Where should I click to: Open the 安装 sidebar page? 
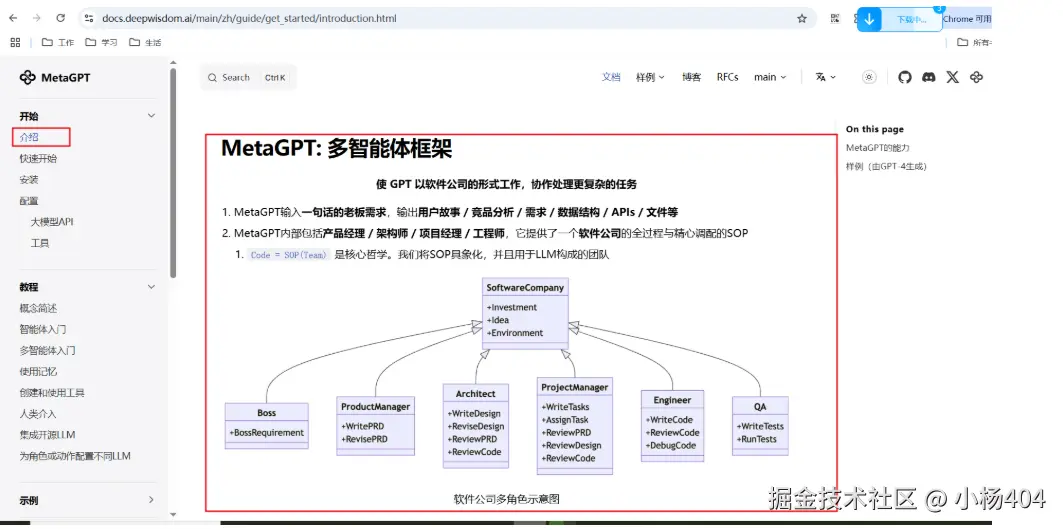coord(29,180)
